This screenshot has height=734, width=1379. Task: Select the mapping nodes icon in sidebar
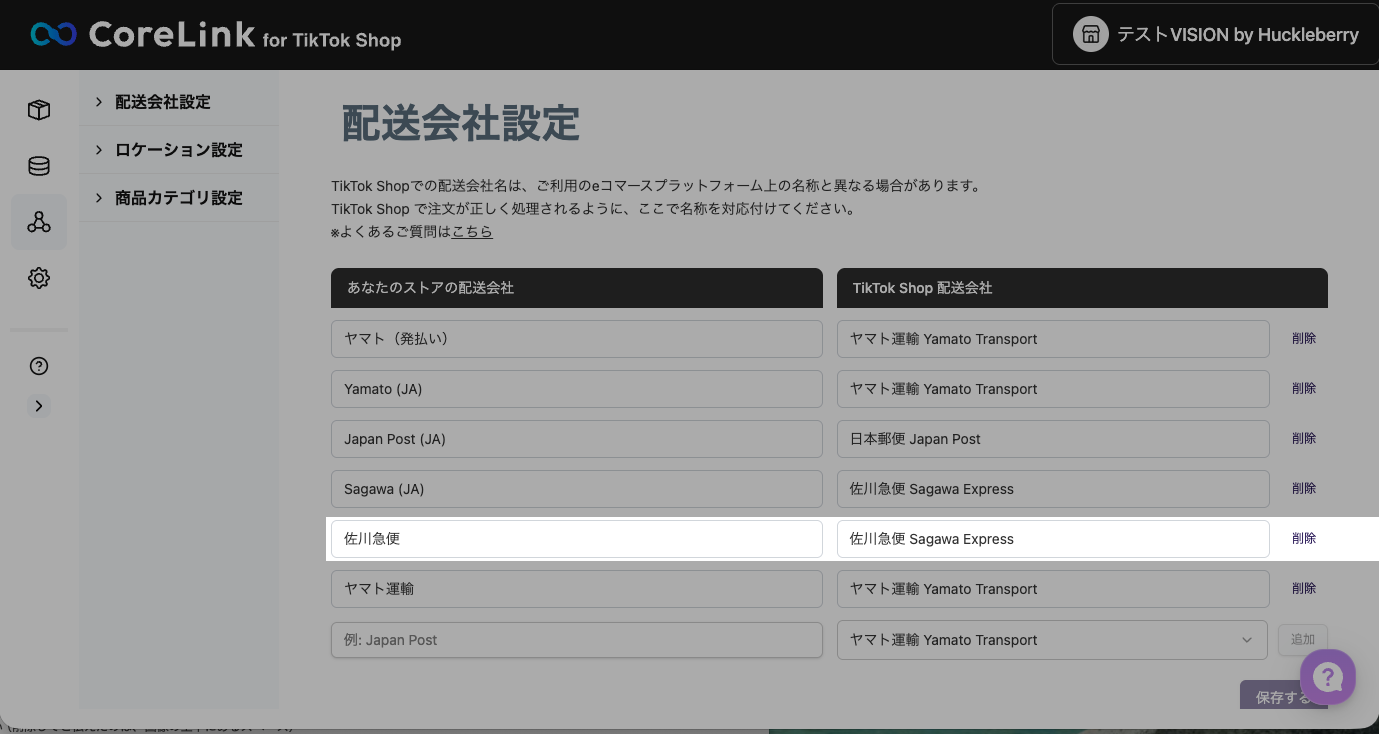39,222
